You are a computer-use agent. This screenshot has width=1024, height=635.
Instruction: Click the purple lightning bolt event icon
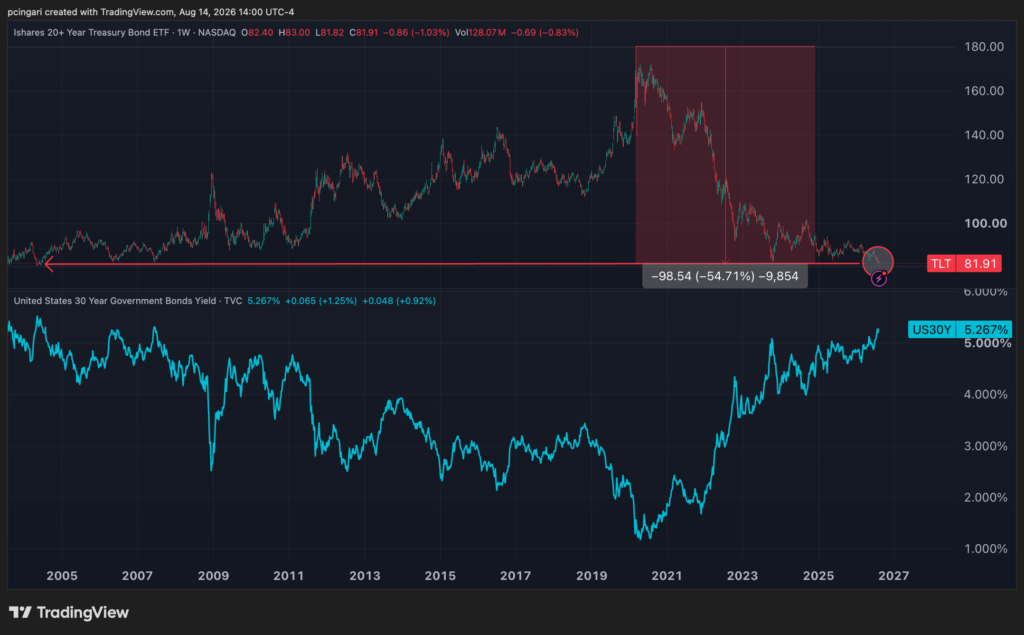[879, 279]
